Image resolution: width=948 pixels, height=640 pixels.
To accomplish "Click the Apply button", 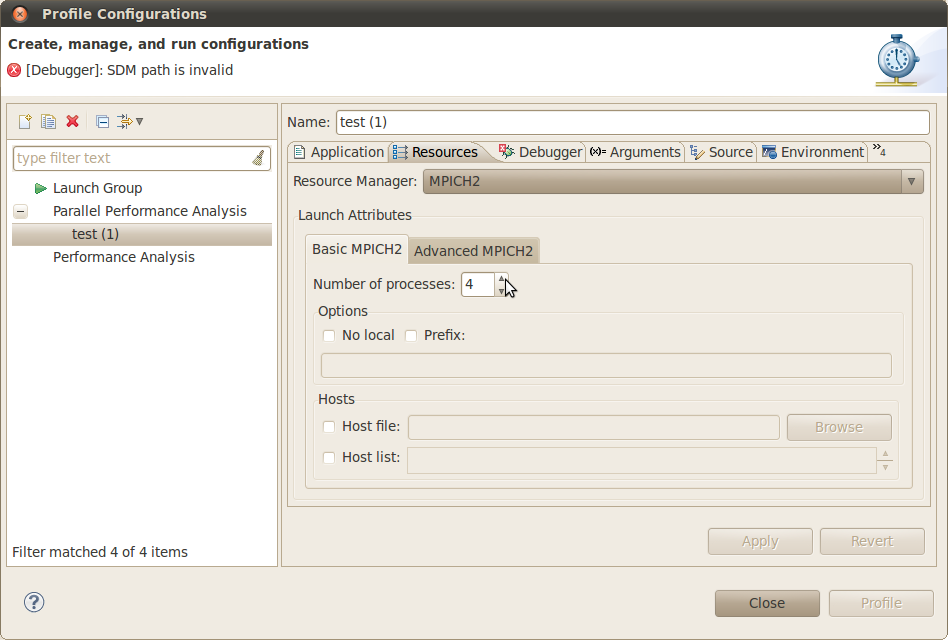I will coord(760,541).
